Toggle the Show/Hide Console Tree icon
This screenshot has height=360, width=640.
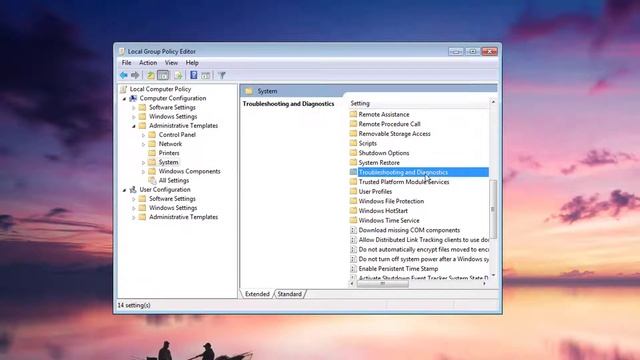(163, 75)
